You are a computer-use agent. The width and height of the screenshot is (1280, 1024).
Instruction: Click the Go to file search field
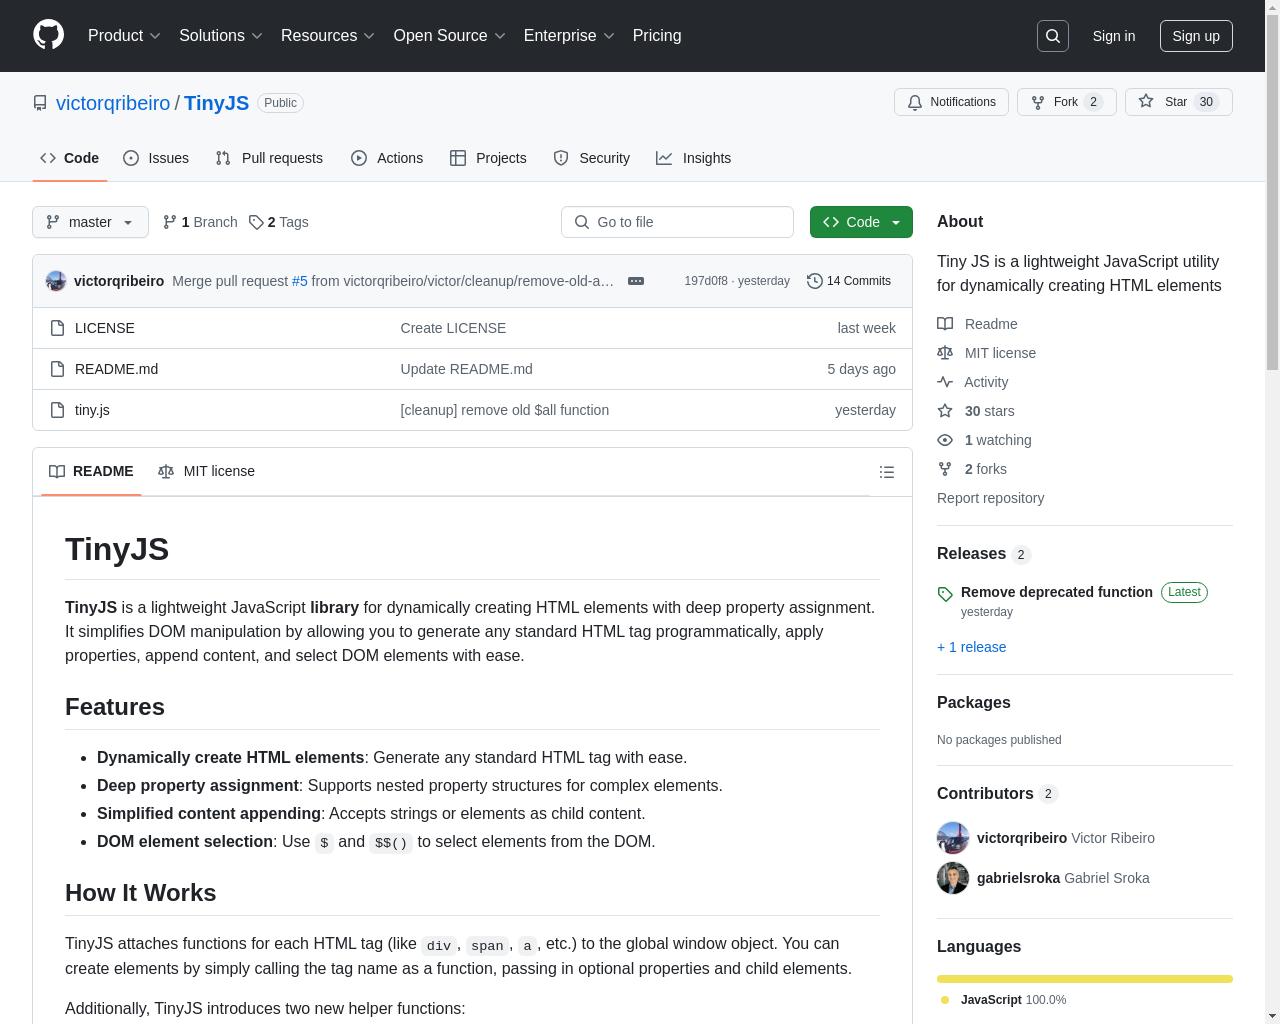tap(677, 222)
